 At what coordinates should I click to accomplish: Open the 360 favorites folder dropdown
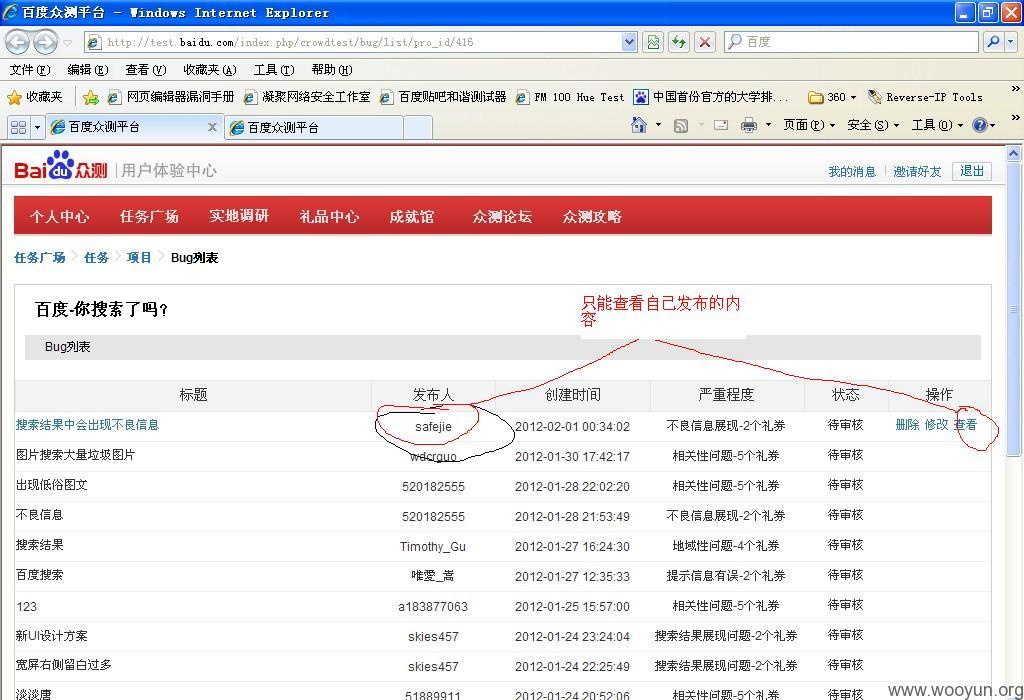[x=832, y=97]
